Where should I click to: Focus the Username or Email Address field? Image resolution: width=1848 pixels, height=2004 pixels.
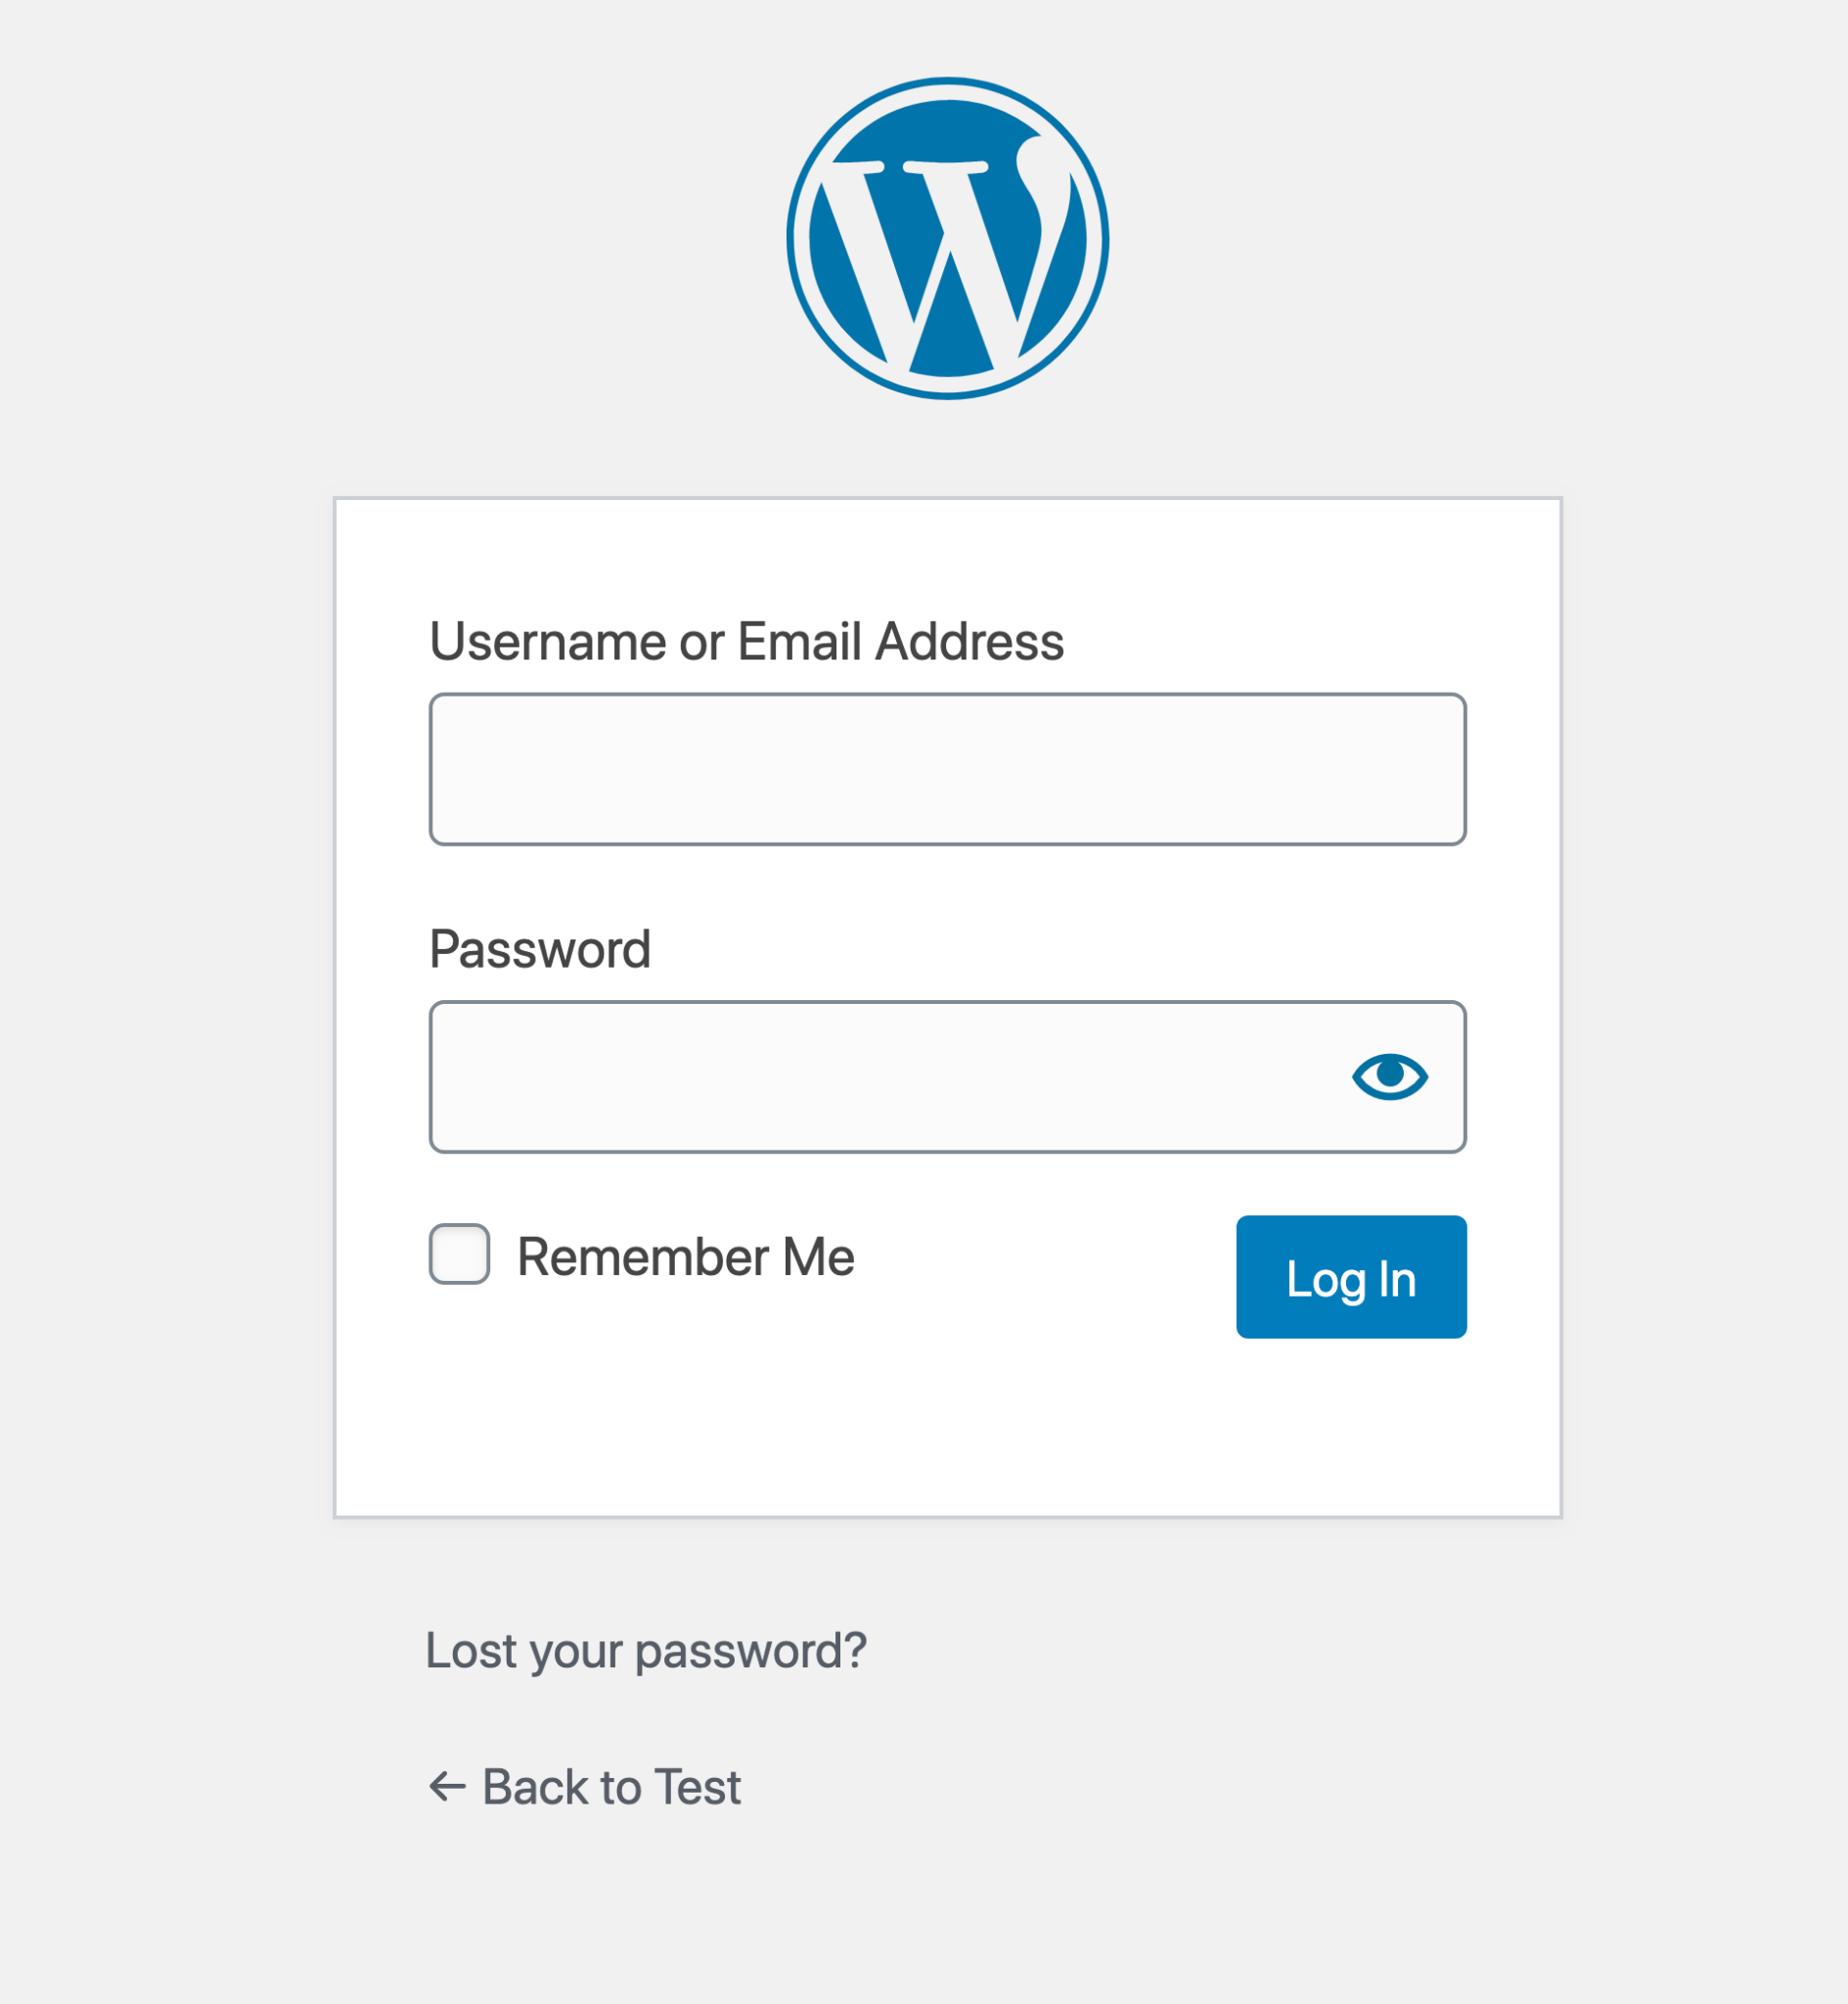pyautogui.click(x=947, y=769)
